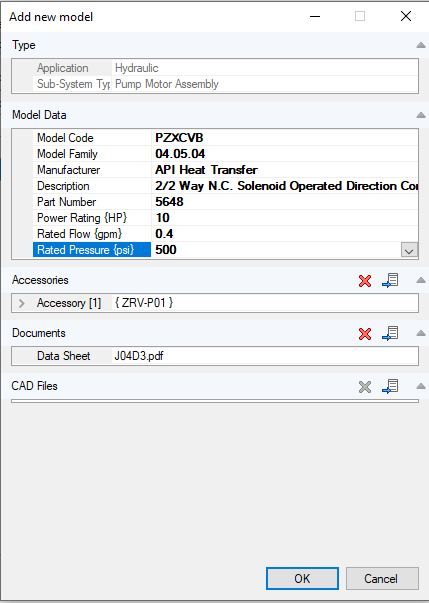The height and width of the screenshot is (603, 429).
Task: Remove document with red X in Documents
Action: [365, 334]
